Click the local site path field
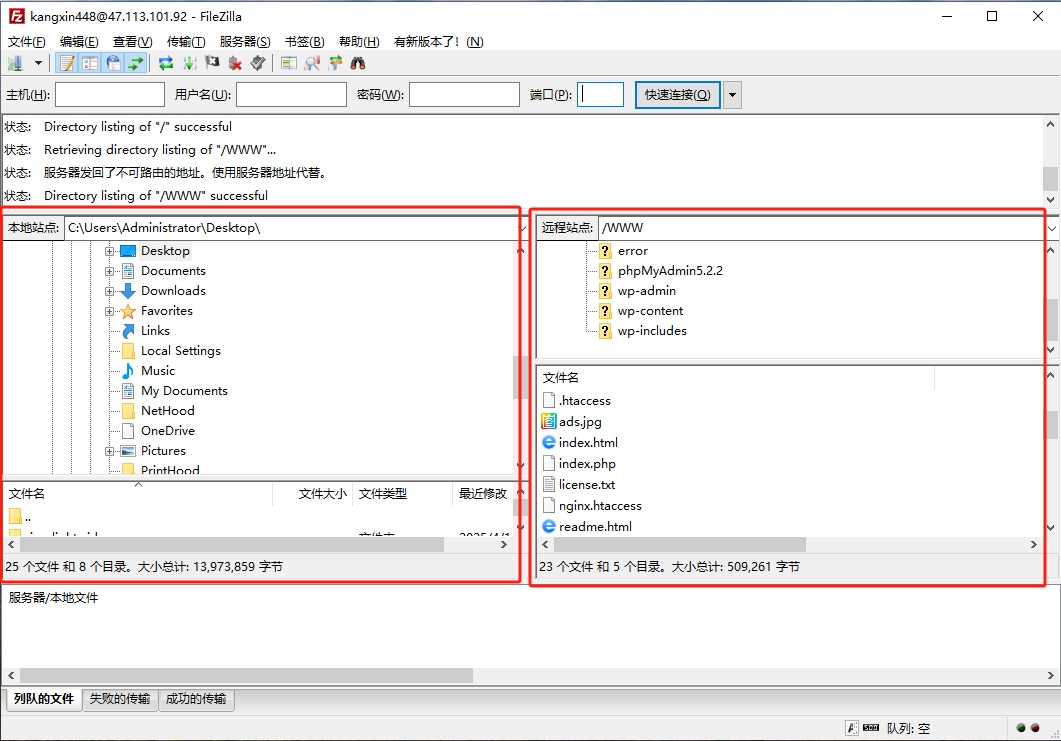 pos(290,228)
